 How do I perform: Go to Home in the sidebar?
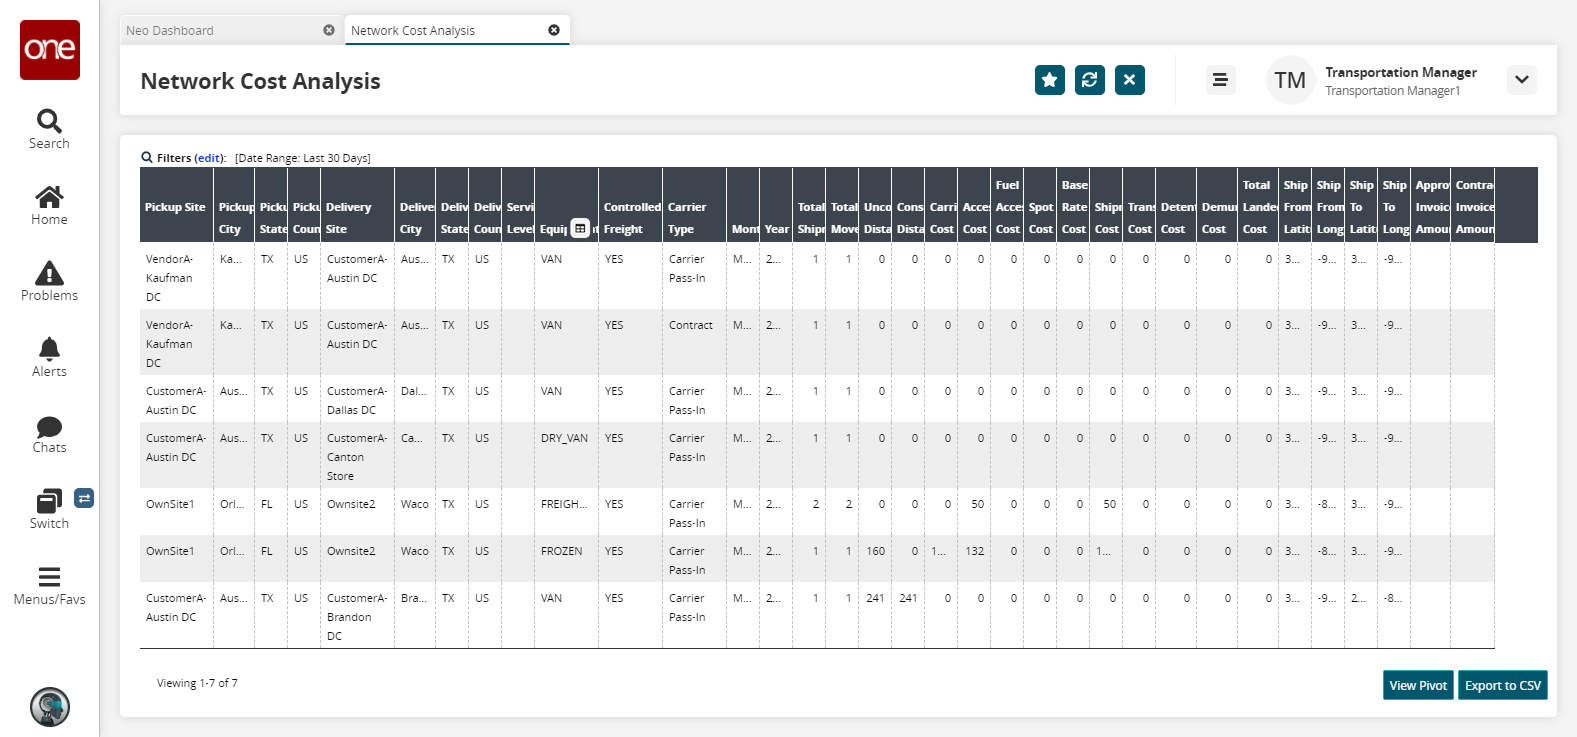(x=49, y=205)
